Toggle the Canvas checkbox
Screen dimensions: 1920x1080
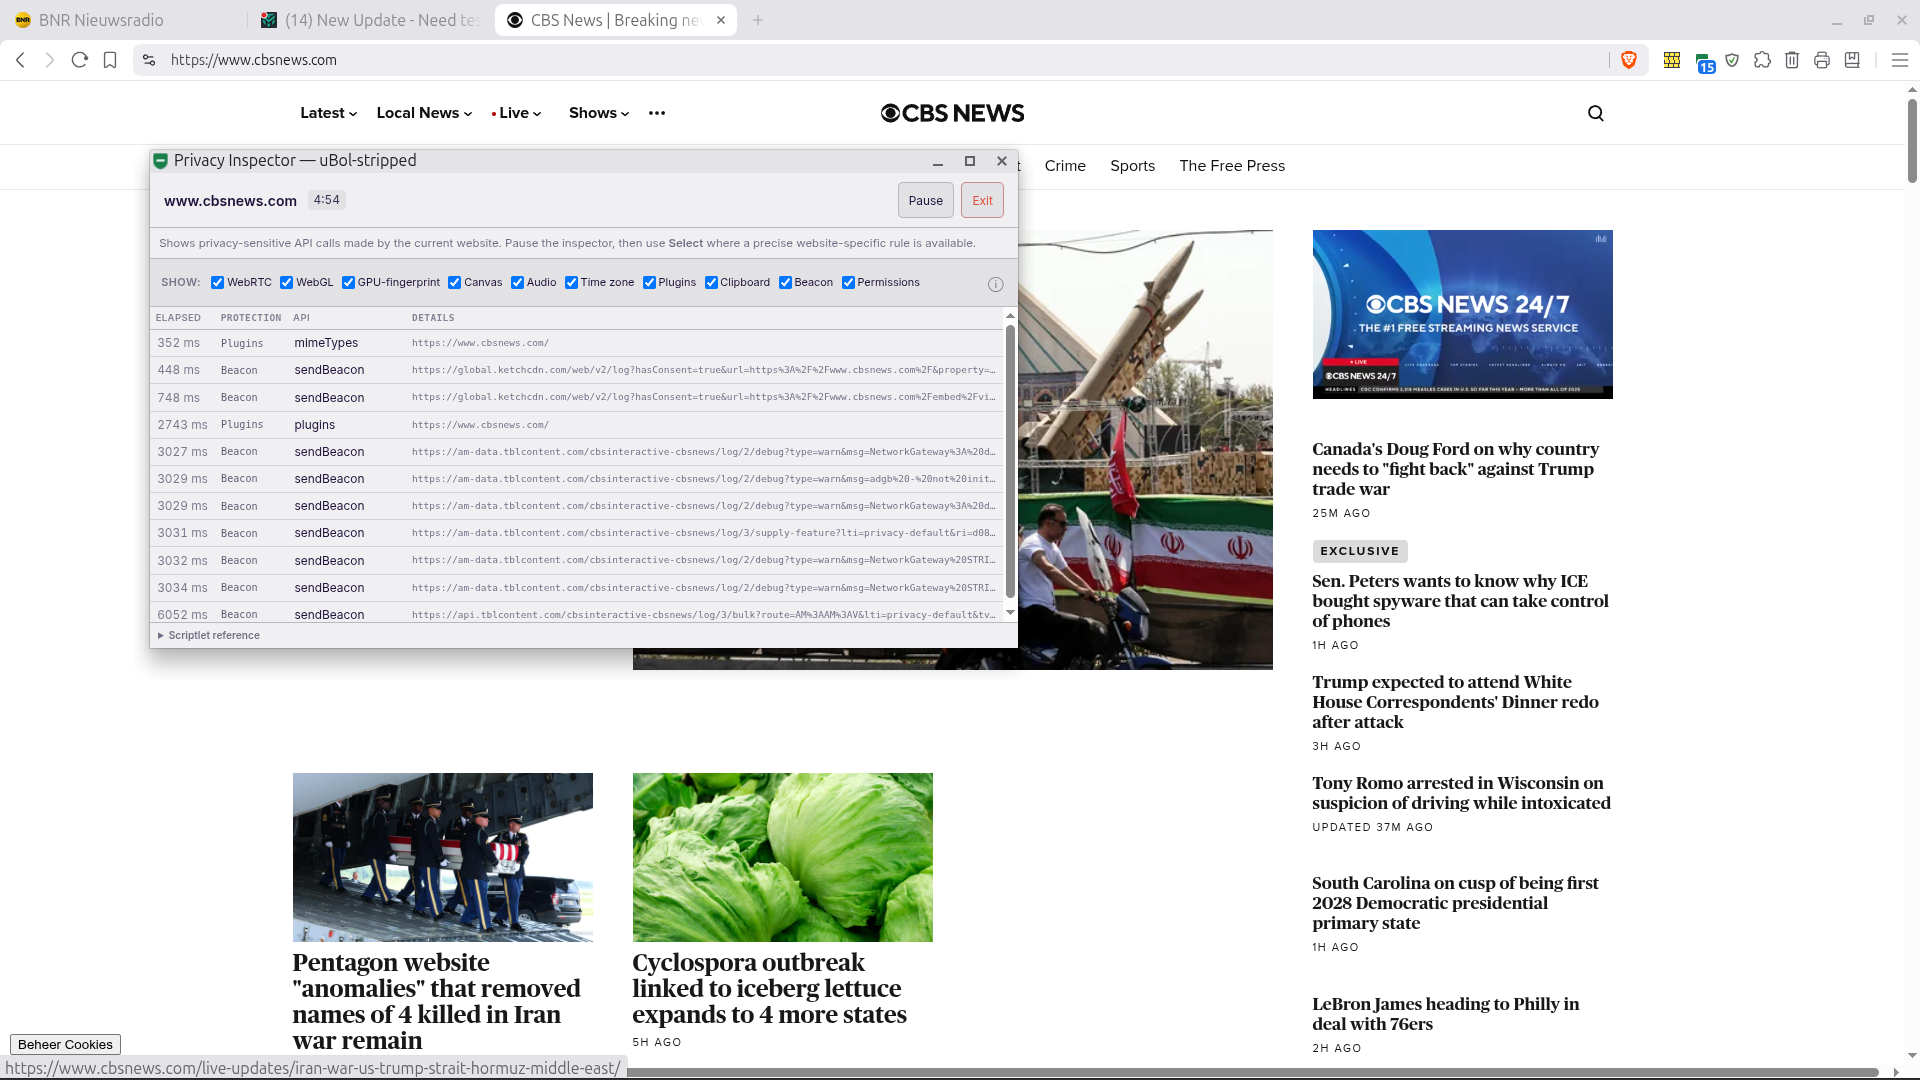tap(455, 282)
